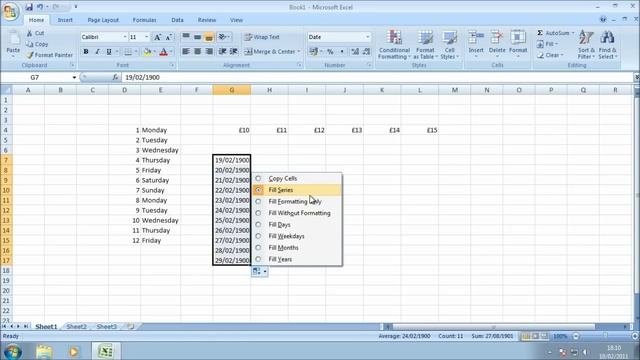Click the Insert cells icon
The height and width of the screenshot is (360, 640).
pyautogui.click(x=476, y=38)
